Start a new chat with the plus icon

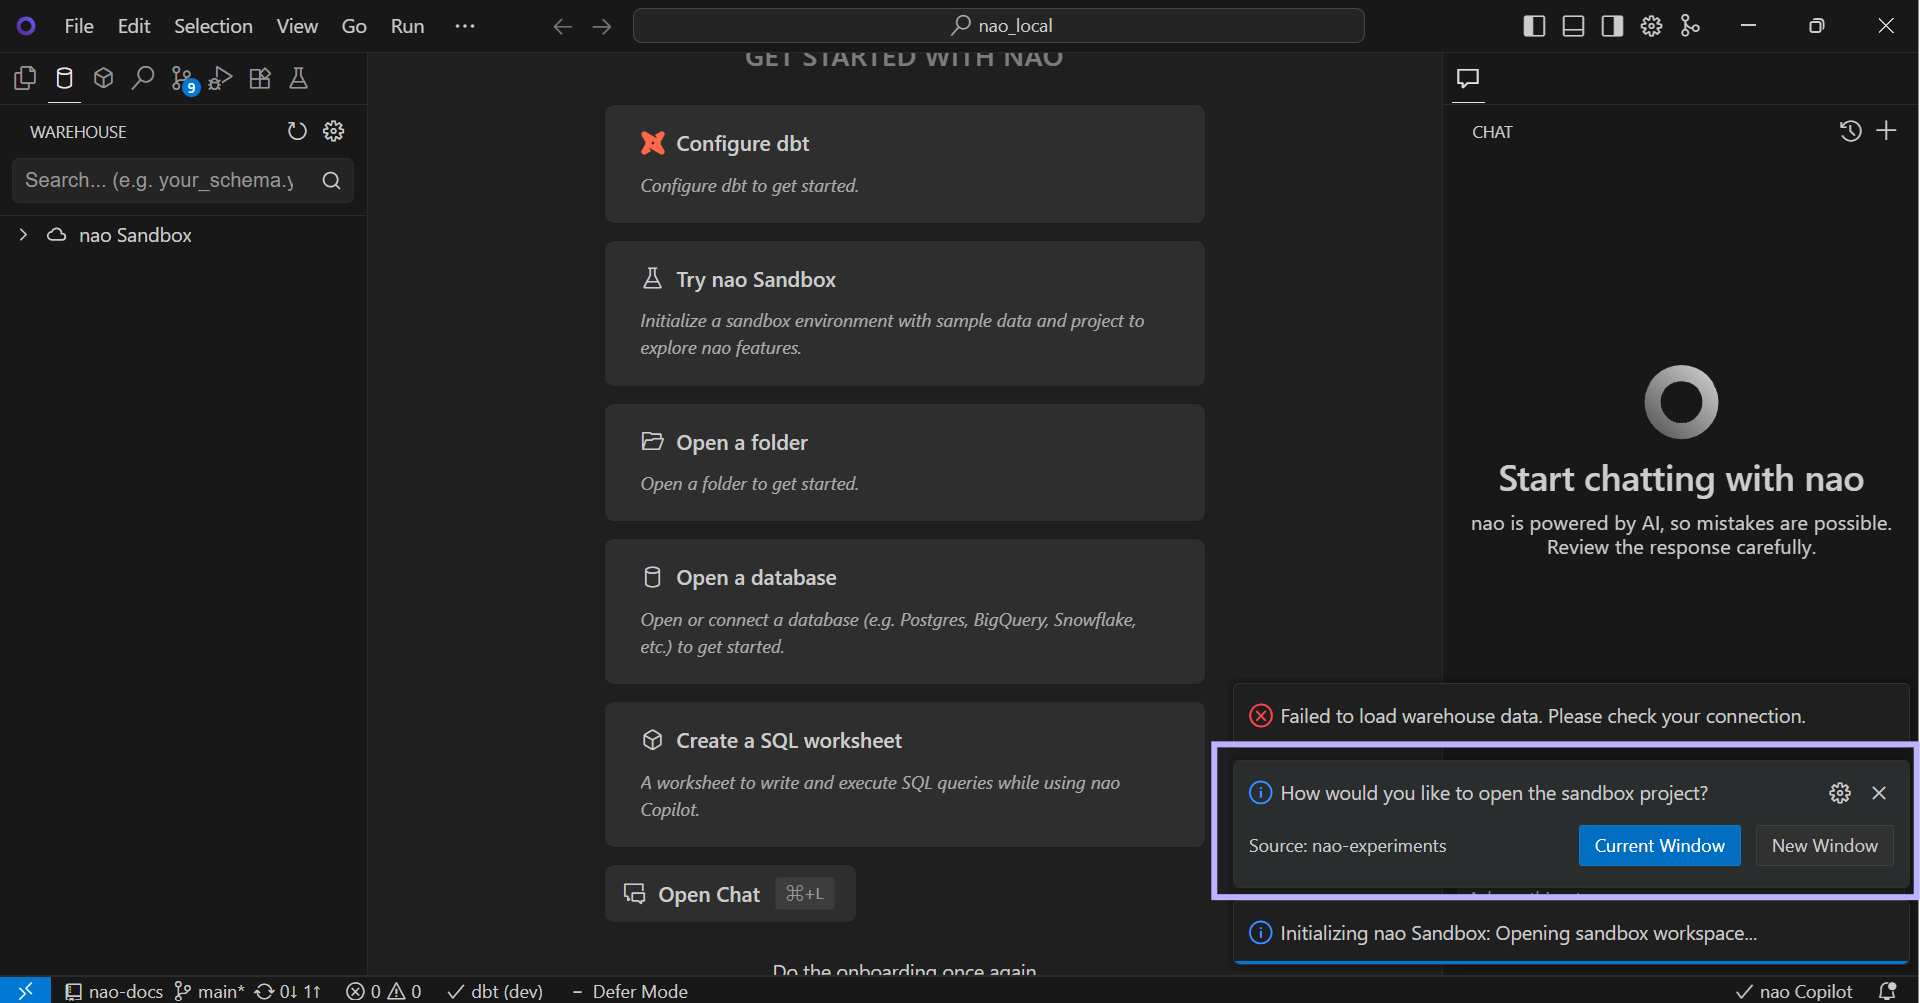click(x=1886, y=131)
